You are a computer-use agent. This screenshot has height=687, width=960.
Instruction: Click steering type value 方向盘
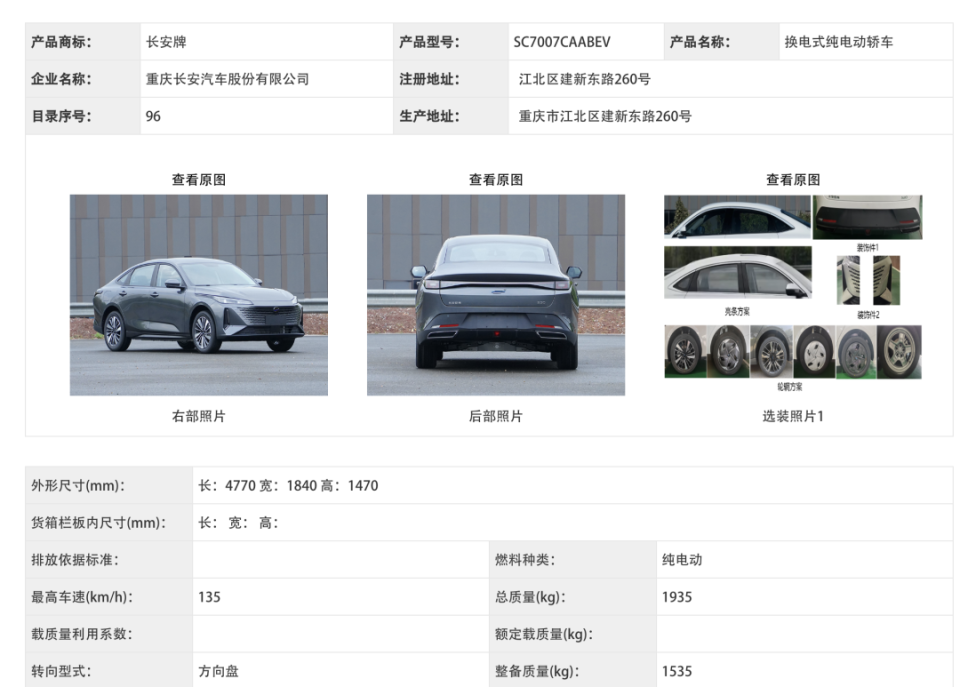click(218, 671)
